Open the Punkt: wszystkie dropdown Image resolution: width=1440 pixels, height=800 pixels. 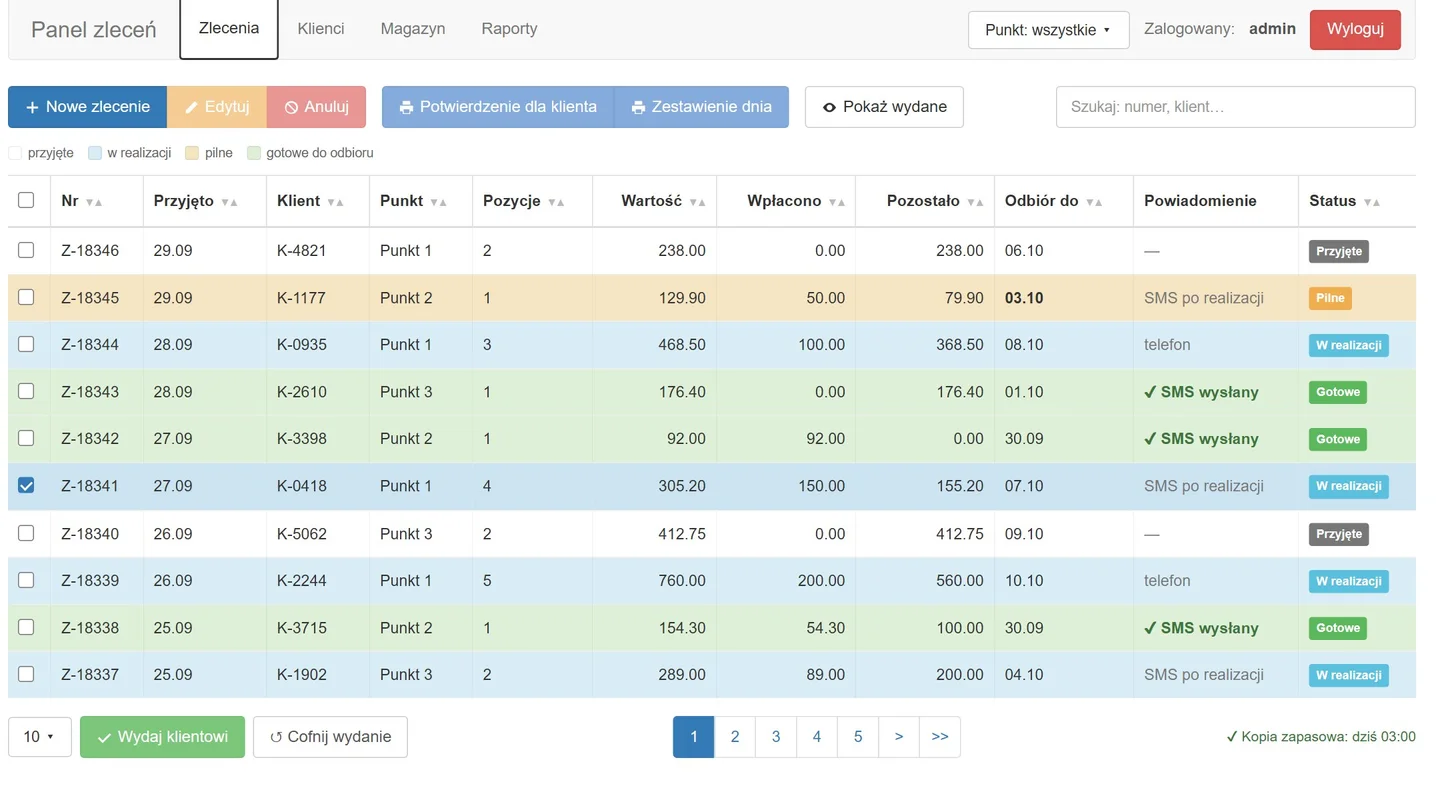[x=1048, y=30]
